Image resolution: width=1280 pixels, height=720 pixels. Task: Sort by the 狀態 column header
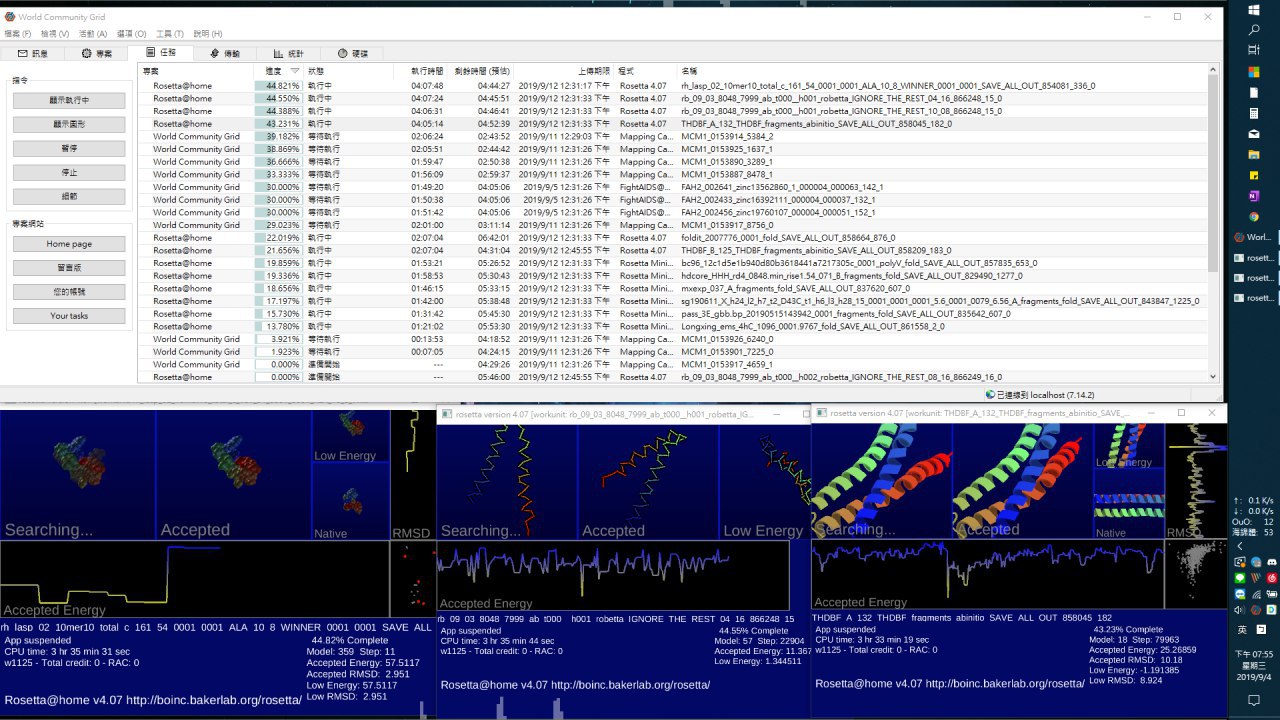click(348, 71)
